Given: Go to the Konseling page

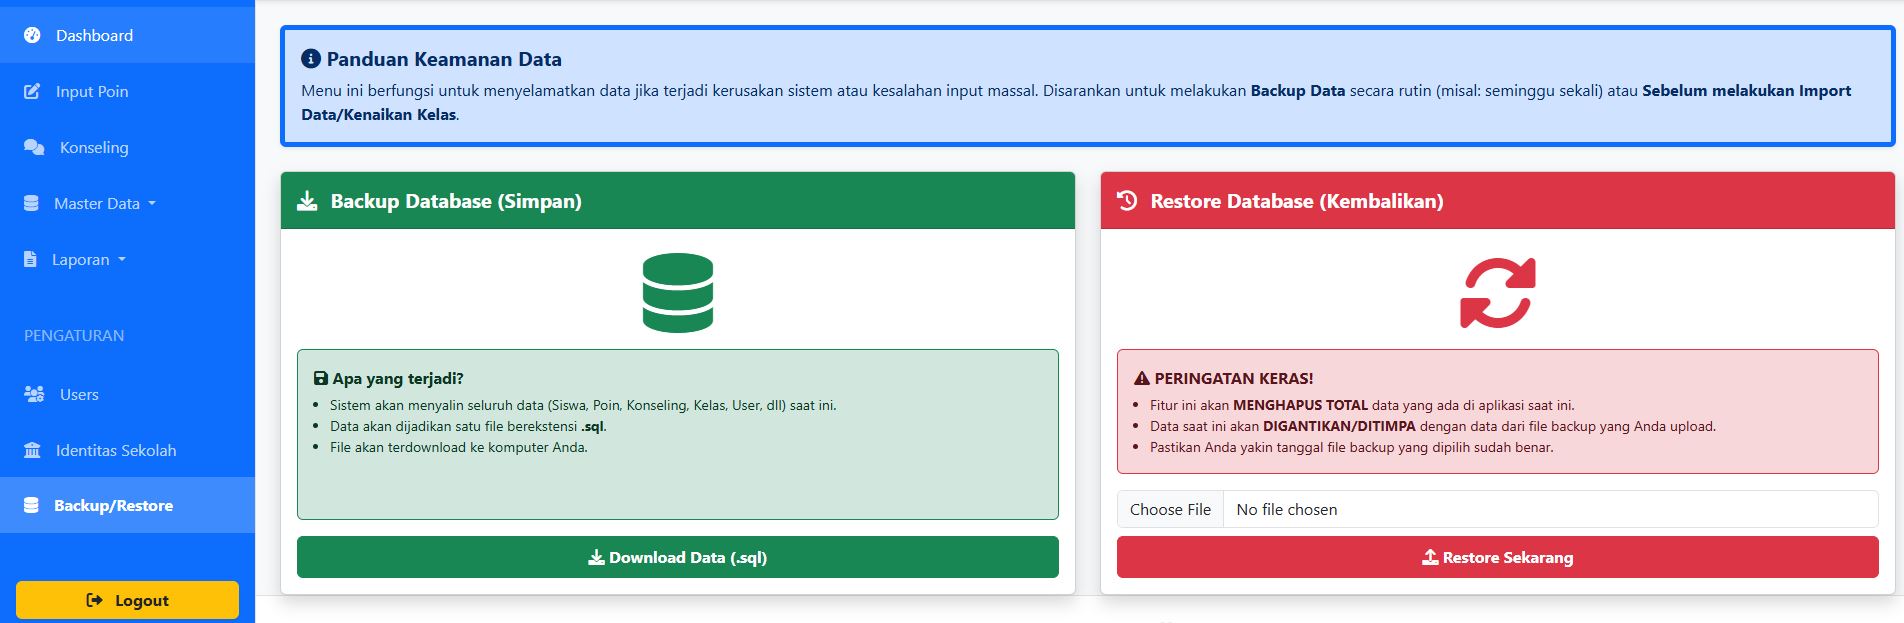Looking at the screenshot, I should [94, 147].
